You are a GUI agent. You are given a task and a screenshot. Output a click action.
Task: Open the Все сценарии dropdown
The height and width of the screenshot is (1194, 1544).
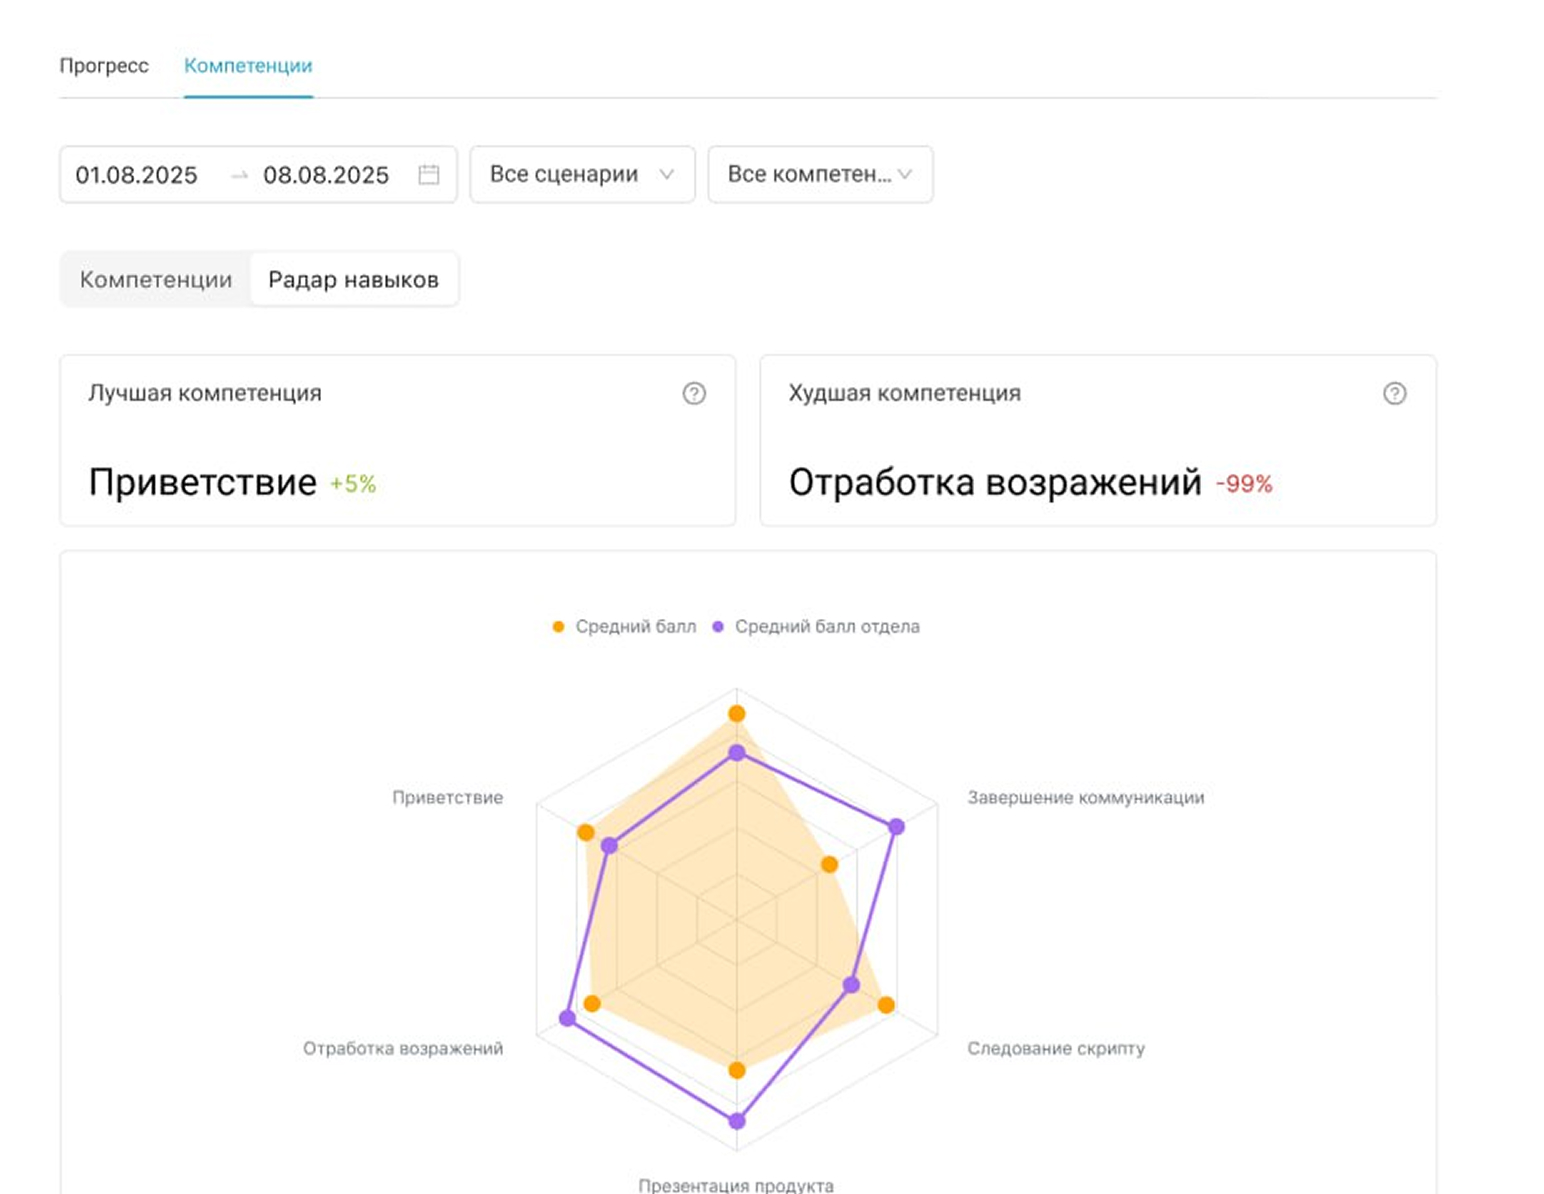pos(582,175)
